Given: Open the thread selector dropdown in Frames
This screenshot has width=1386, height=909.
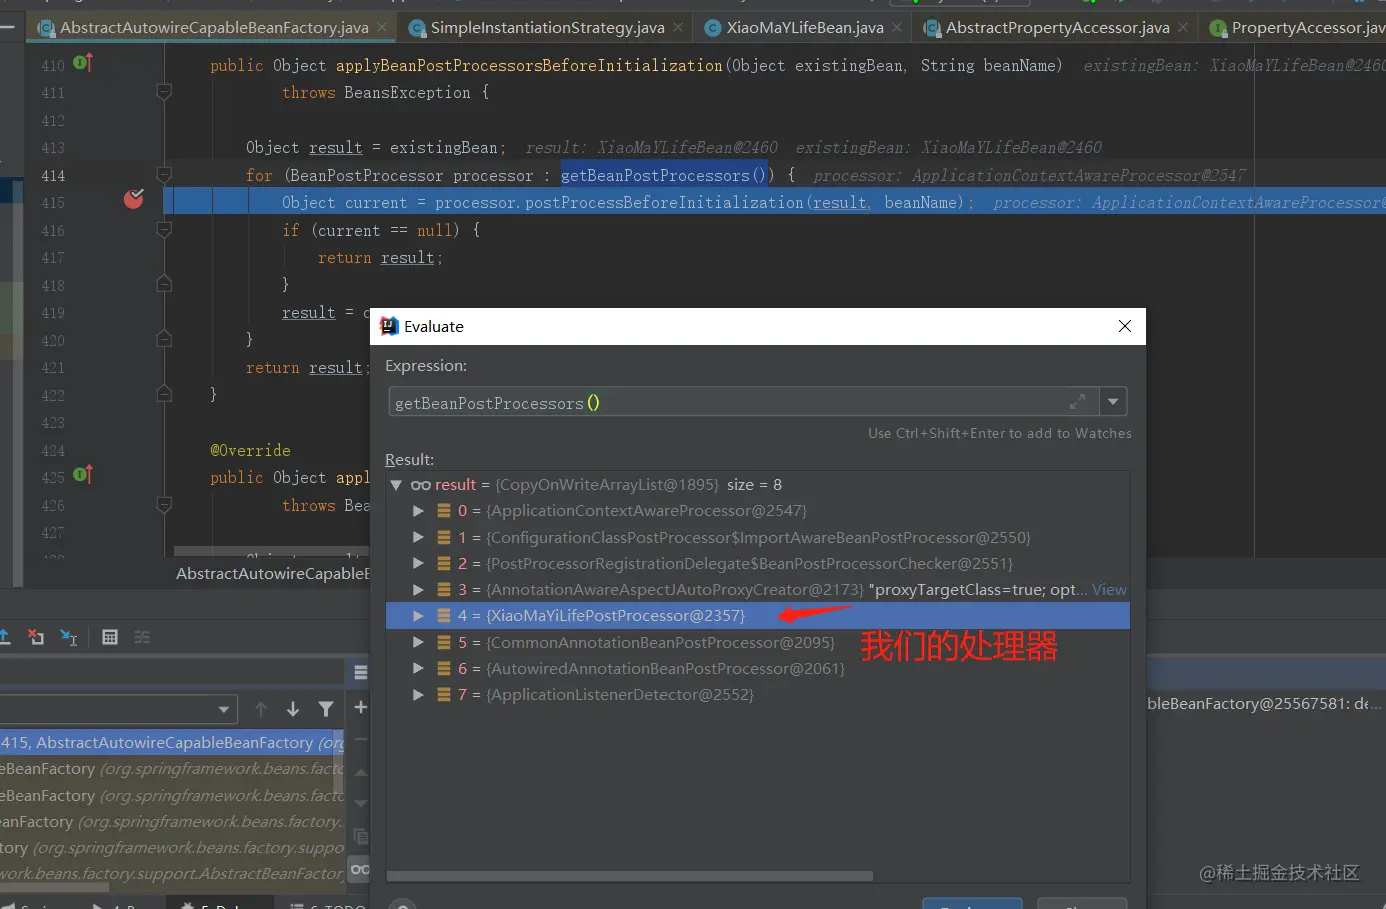Looking at the screenshot, I should (x=223, y=709).
